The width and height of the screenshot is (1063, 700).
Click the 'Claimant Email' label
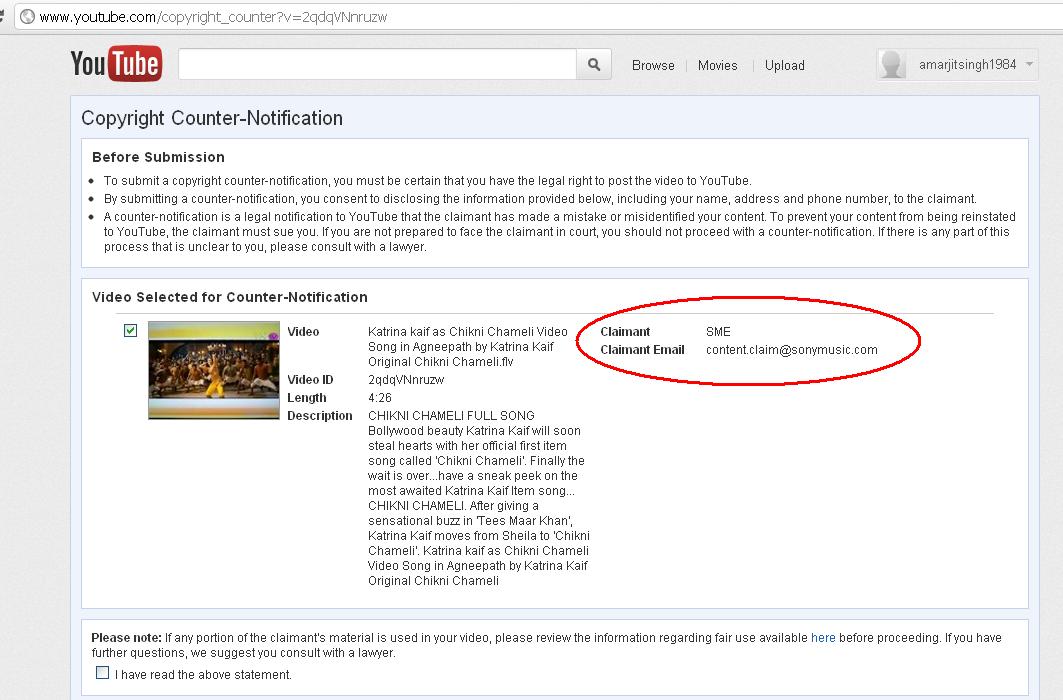point(642,350)
